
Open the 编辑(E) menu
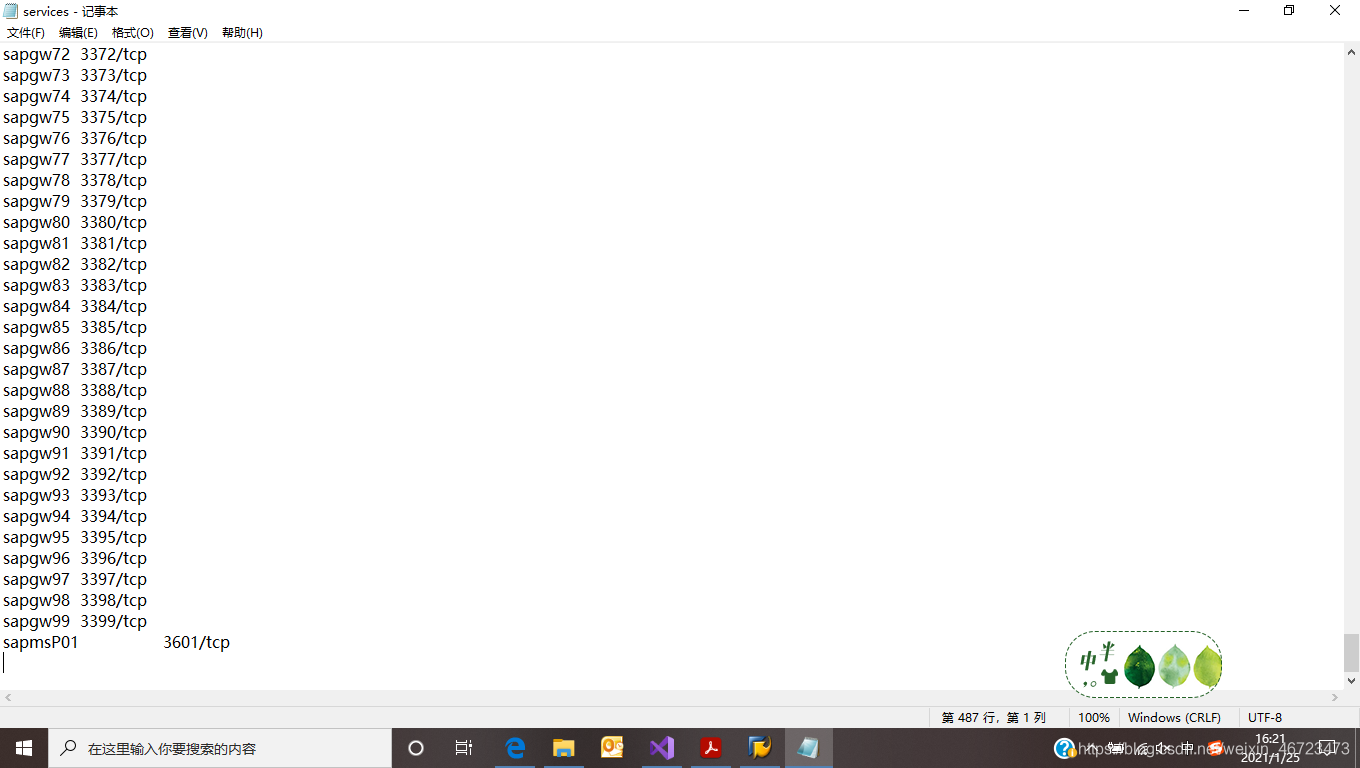coord(78,33)
